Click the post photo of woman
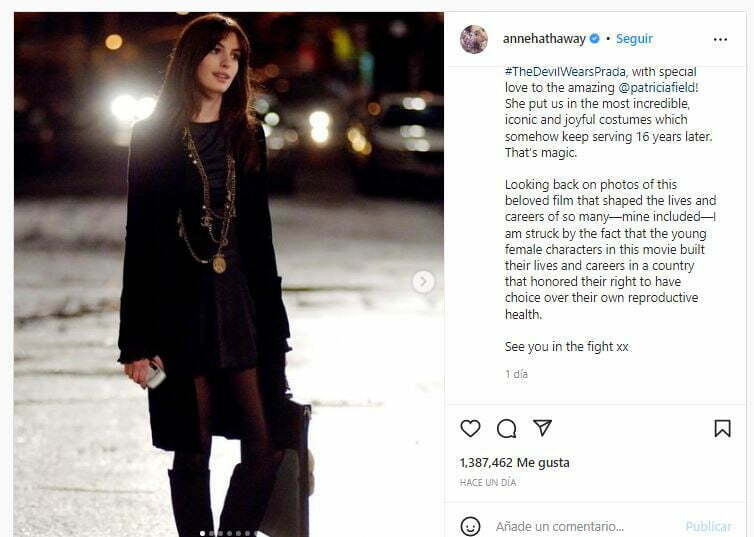 [229, 275]
